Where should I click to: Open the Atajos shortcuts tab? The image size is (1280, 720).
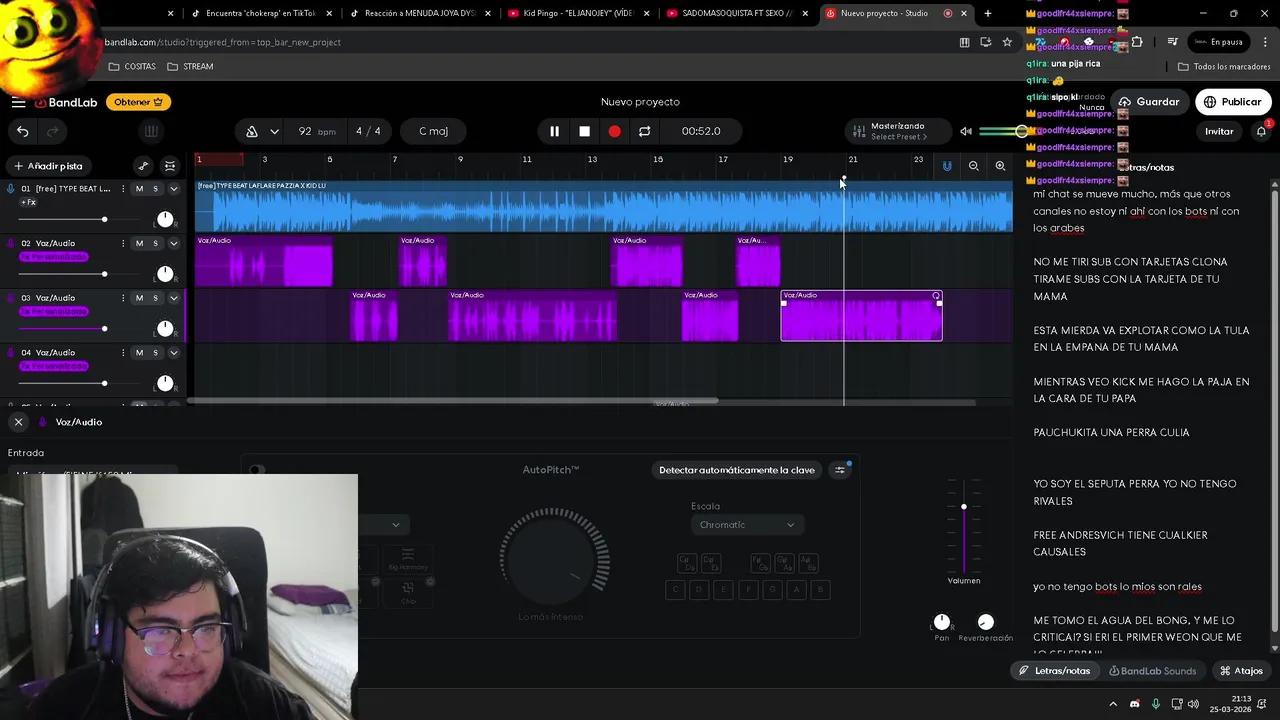(1241, 671)
